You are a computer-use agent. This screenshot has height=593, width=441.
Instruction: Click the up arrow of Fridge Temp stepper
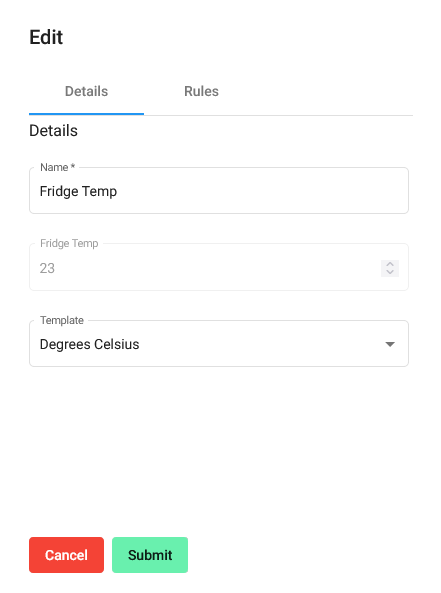coord(390,264)
